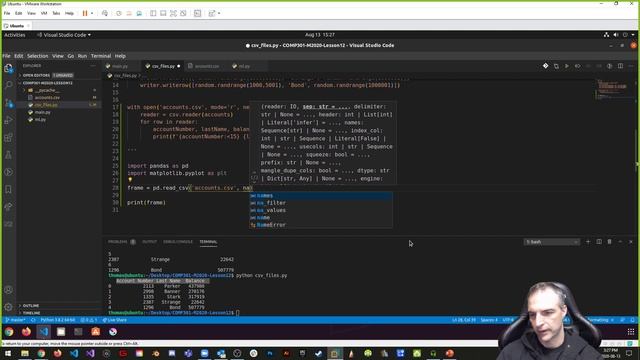Open the Selection menu

click(38, 56)
